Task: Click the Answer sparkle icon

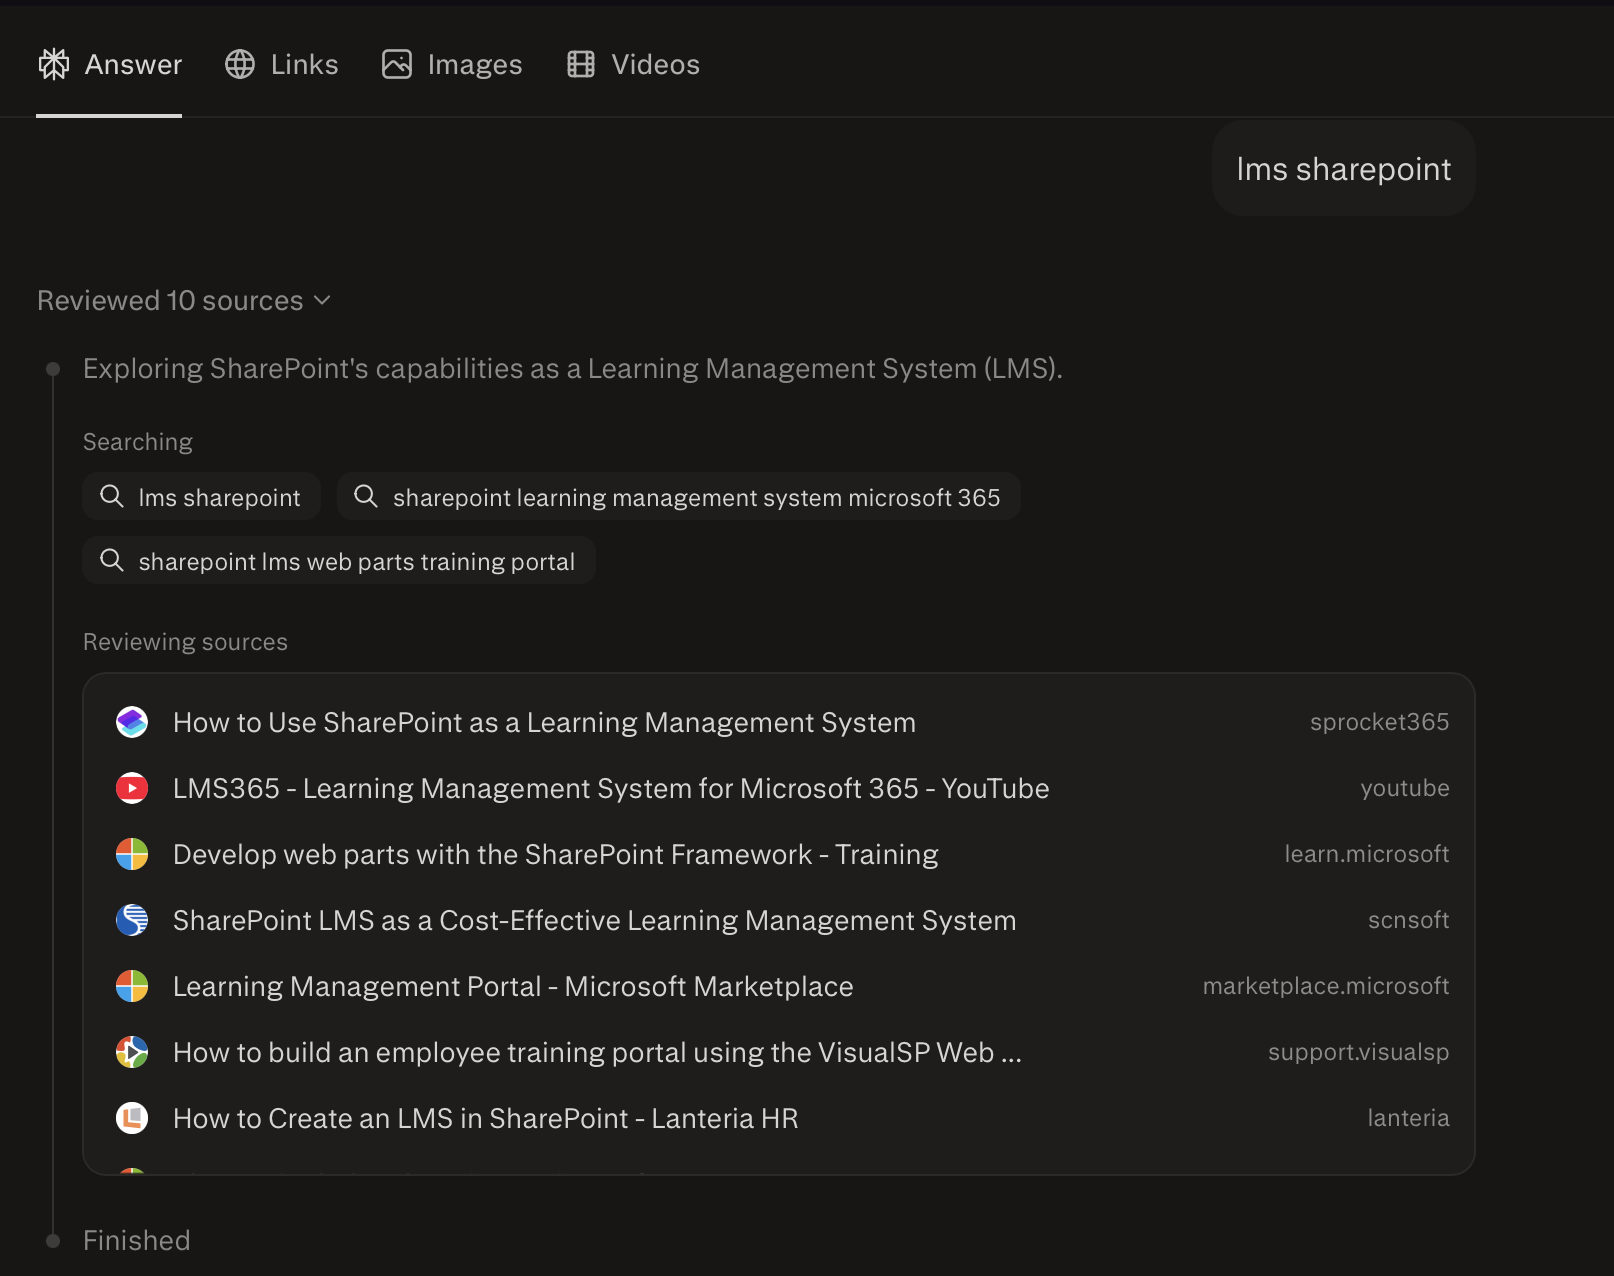Action: (x=53, y=64)
